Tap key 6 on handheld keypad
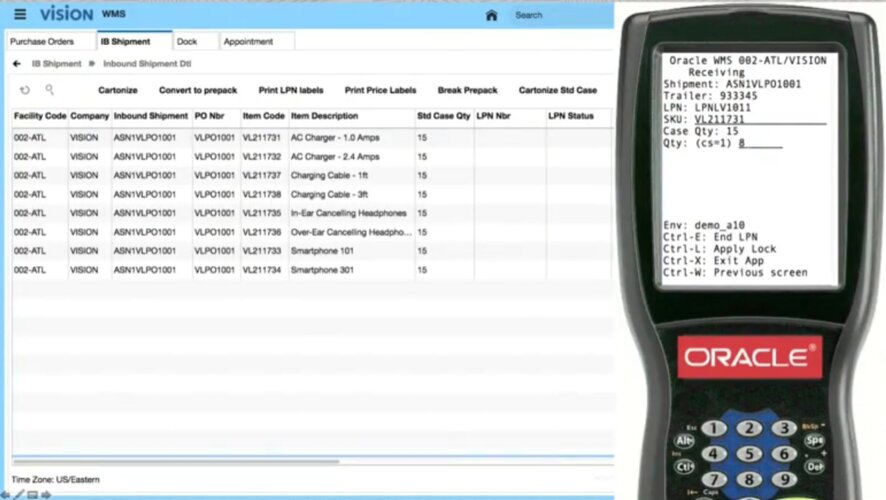 point(784,454)
